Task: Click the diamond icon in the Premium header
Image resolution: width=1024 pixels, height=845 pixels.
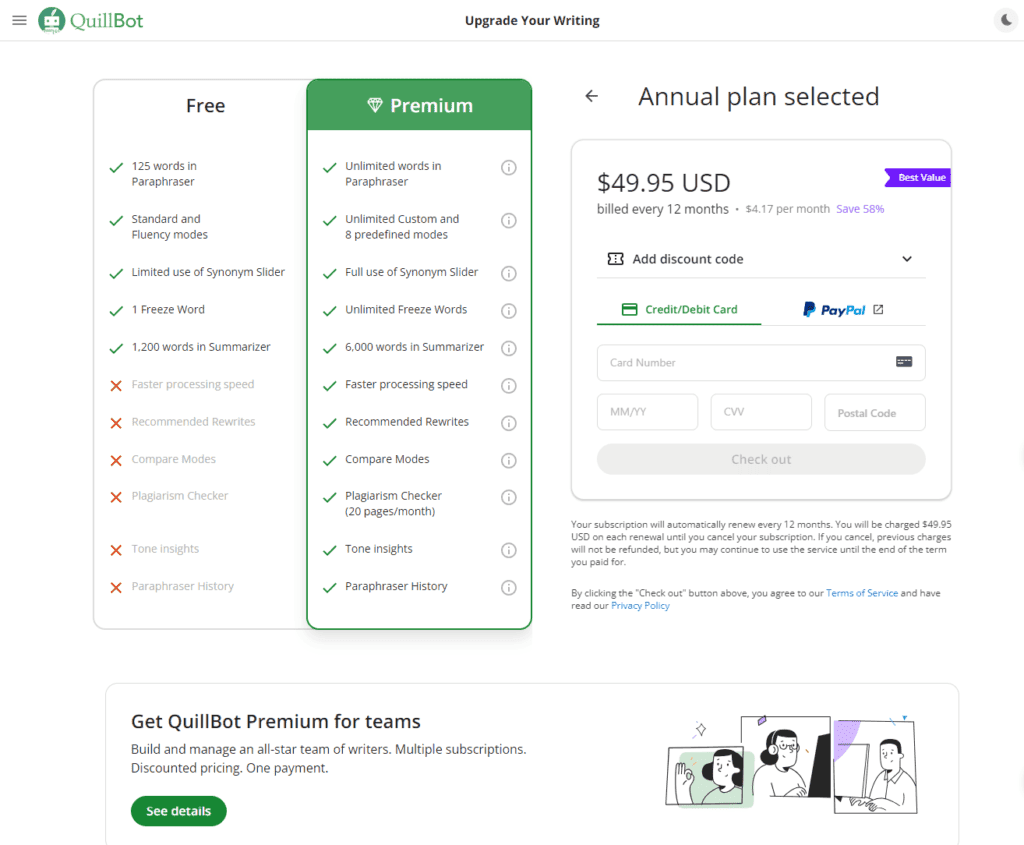Action: [x=375, y=104]
